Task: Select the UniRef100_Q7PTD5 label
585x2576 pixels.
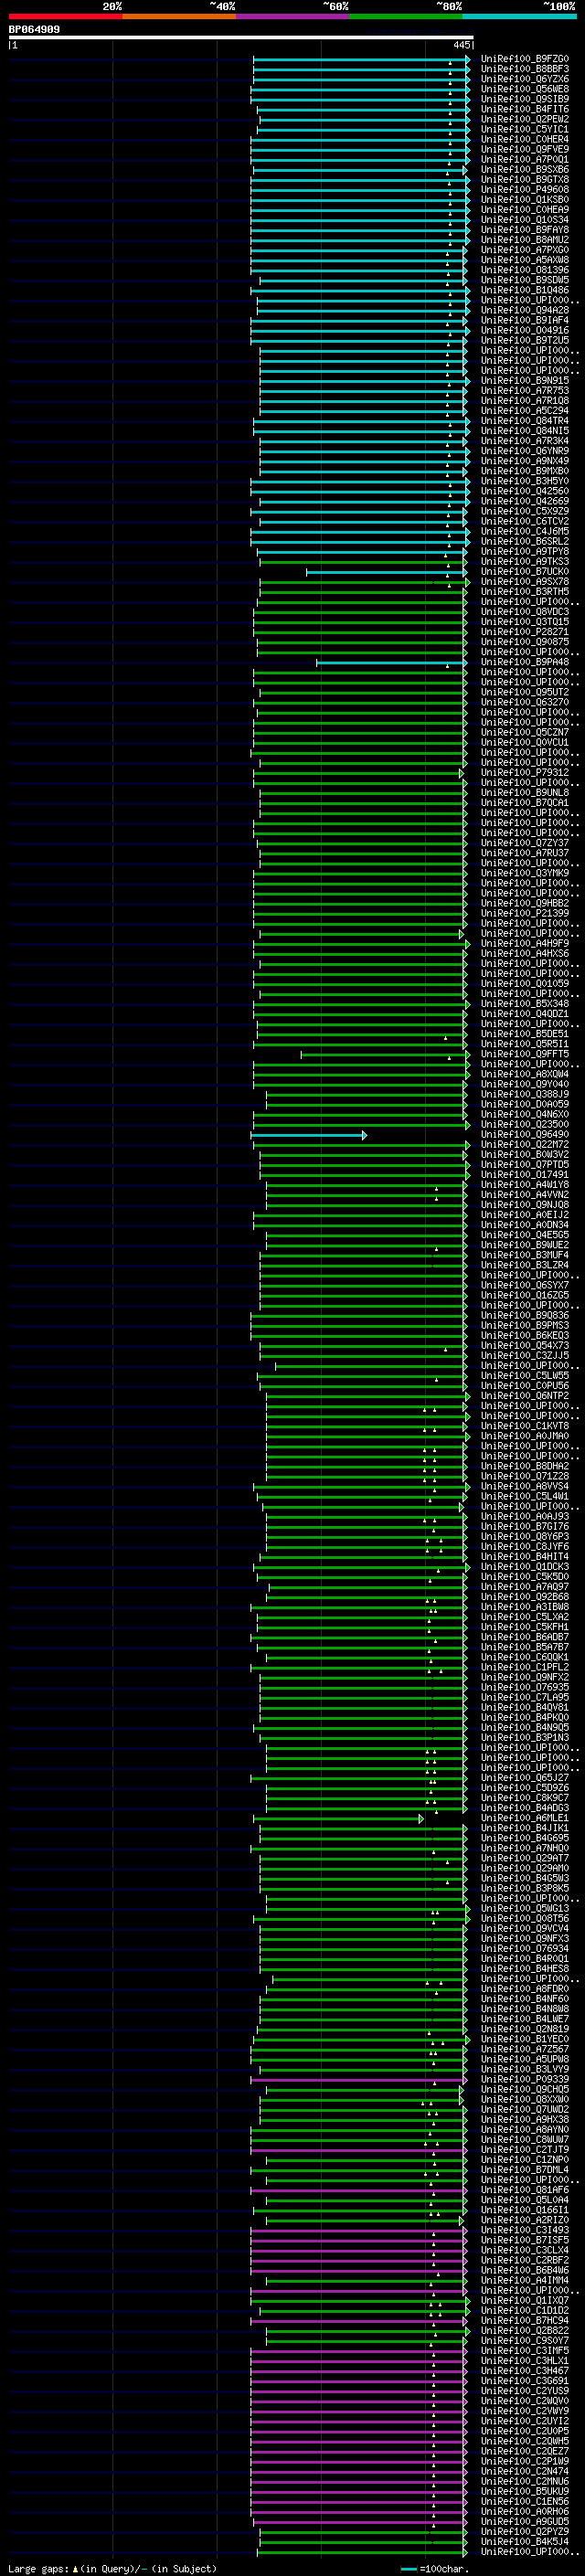Action: (525, 1164)
